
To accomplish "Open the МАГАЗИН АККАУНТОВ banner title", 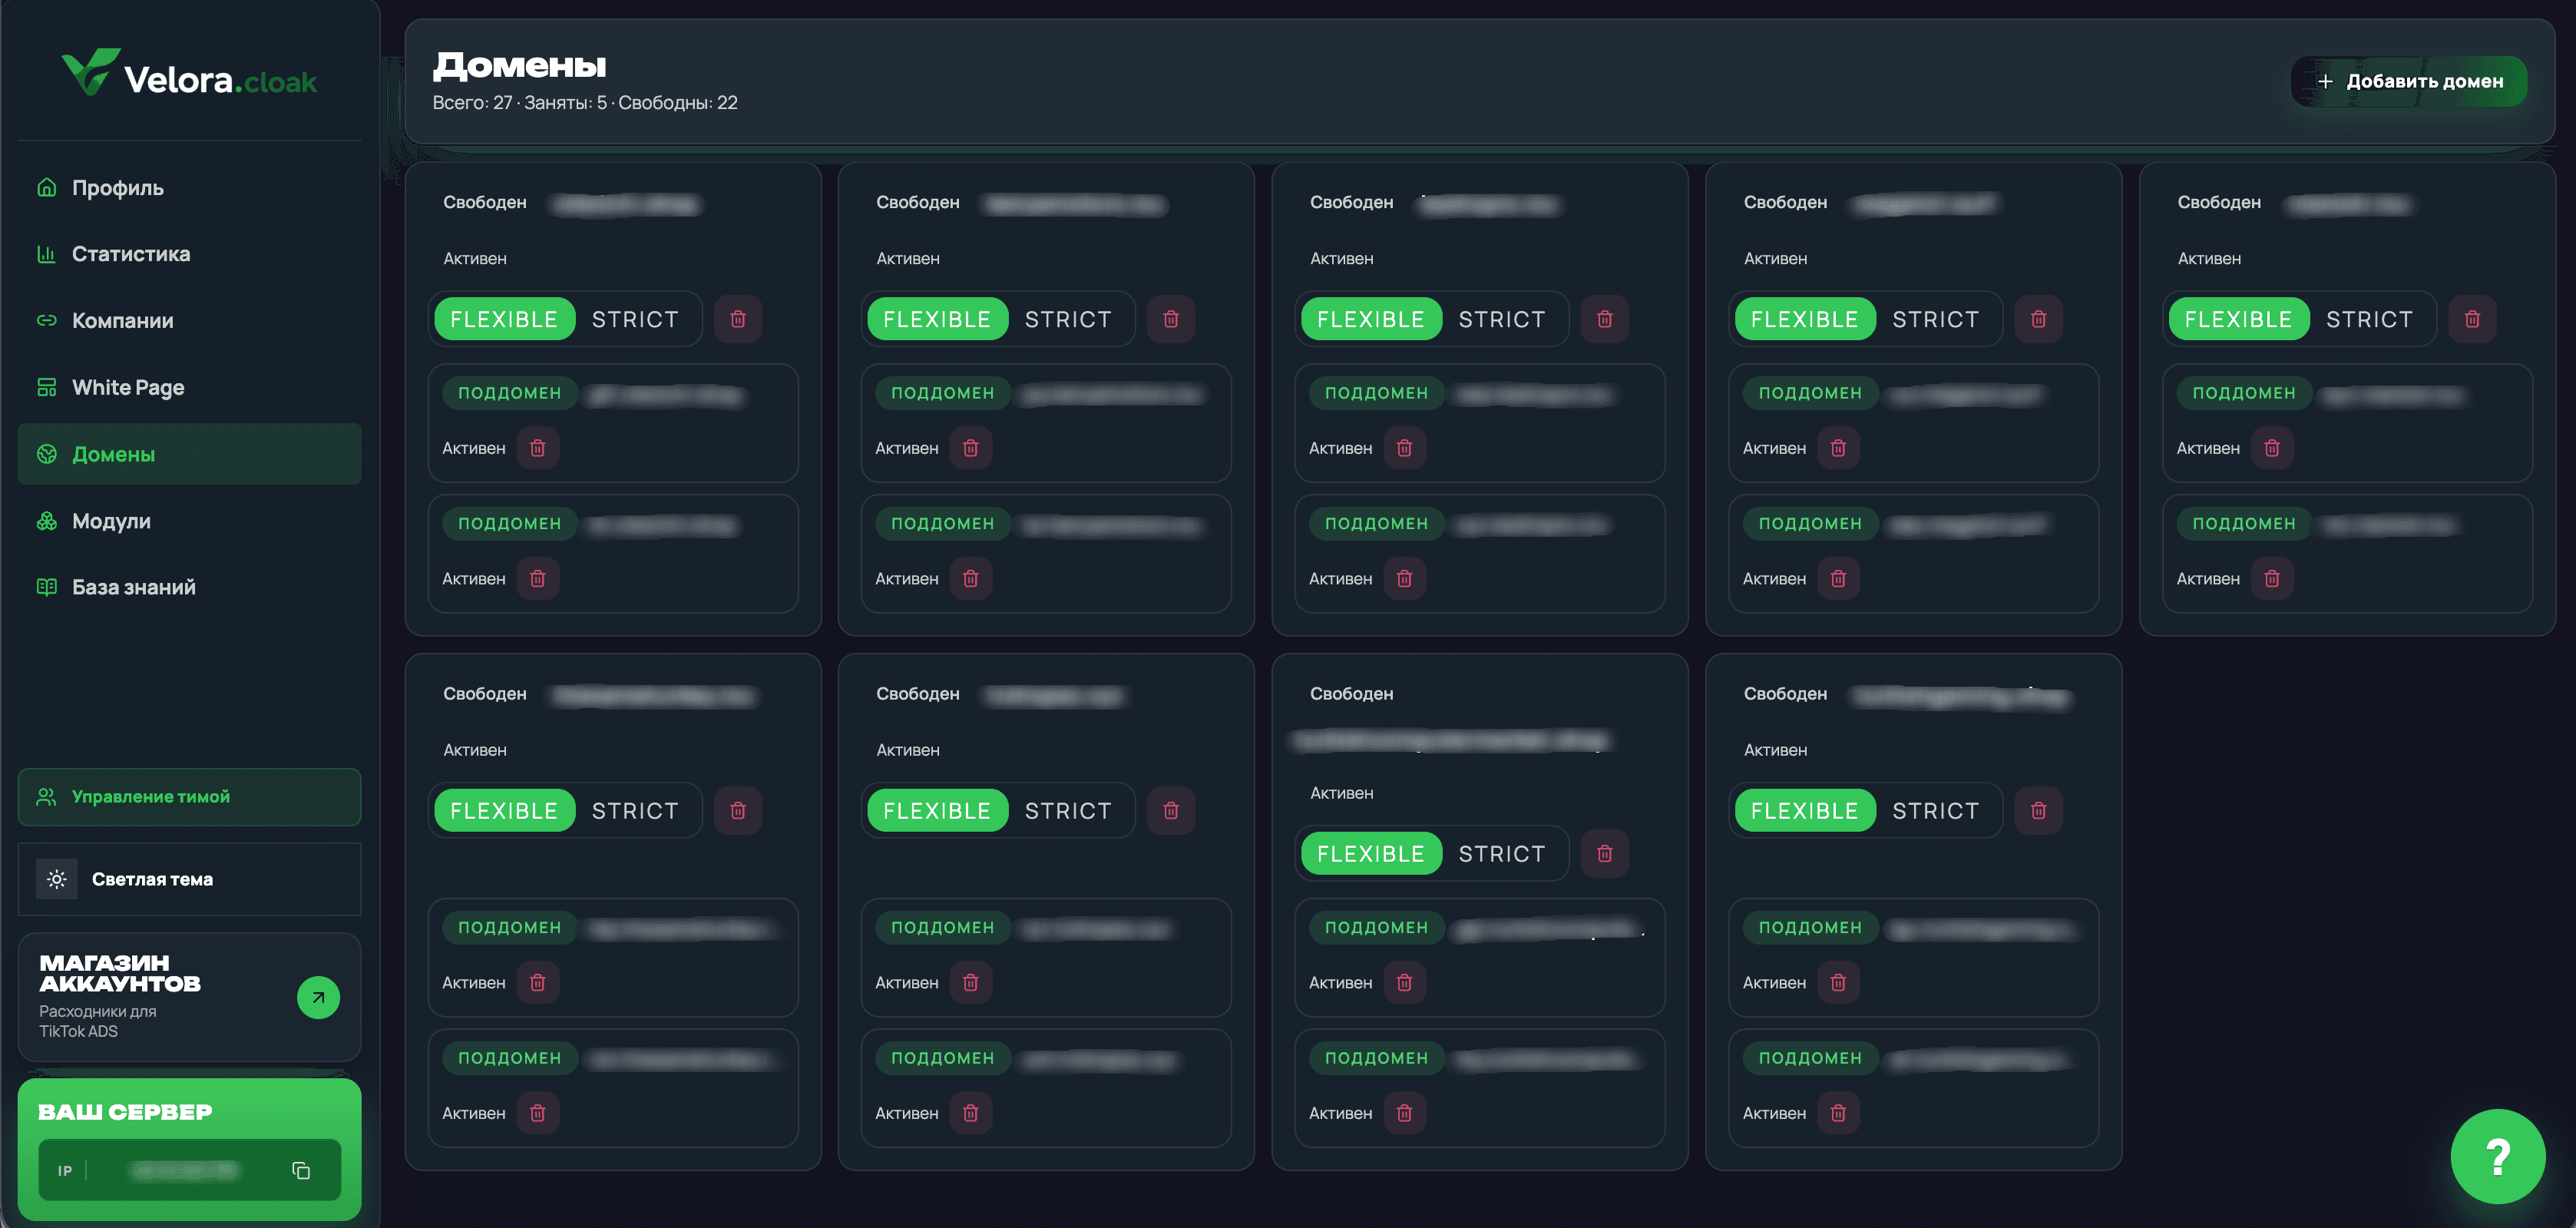I will click(120, 973).
